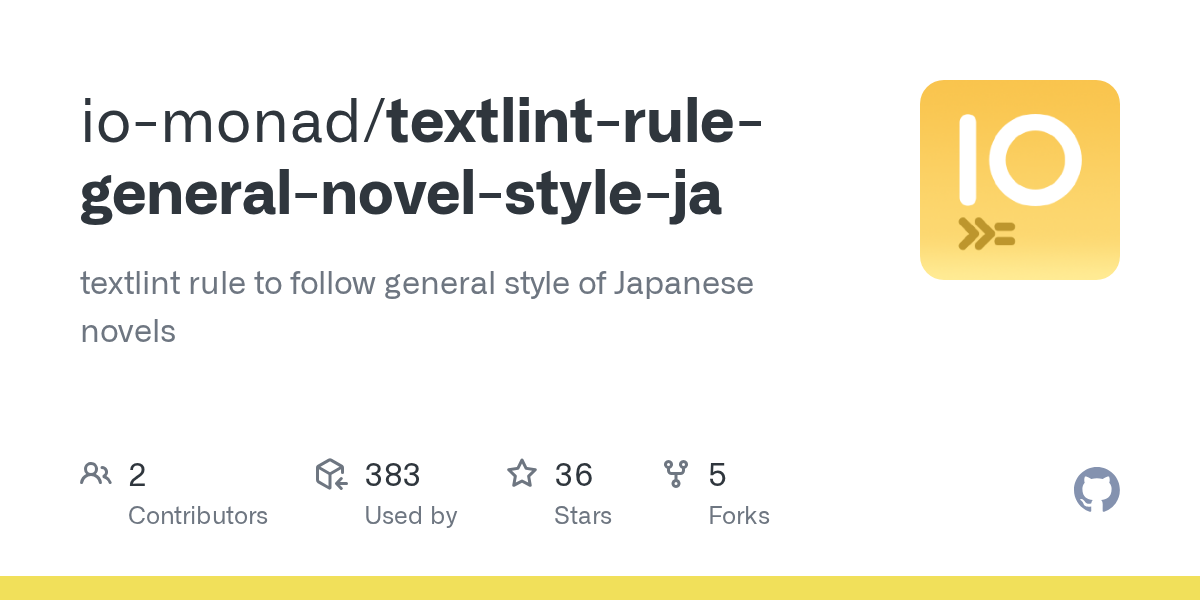Open the GitHub Octocat logo
1200x600 pixels.
click(1096, 490)
